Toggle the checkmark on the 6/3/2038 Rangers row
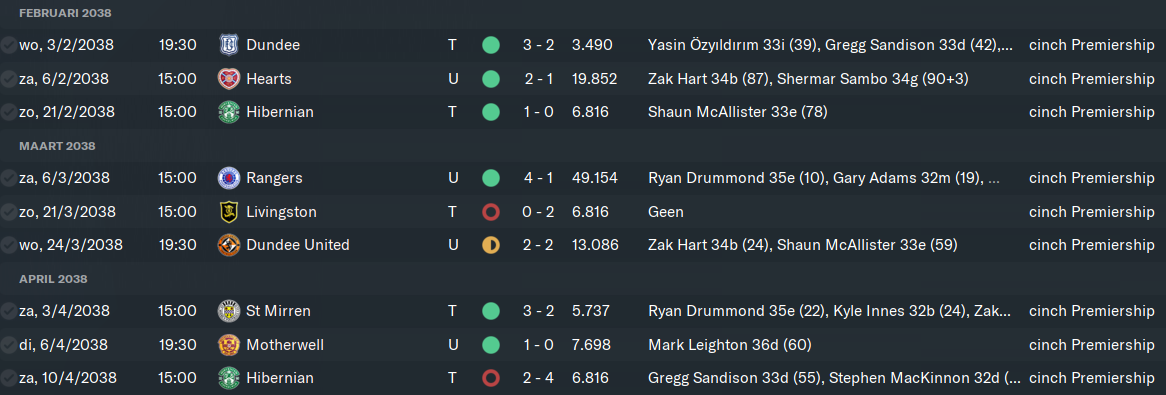Image resolution: width=1166 pixels, height=395 pixels. pyautogui.click(x=8, y=178)
